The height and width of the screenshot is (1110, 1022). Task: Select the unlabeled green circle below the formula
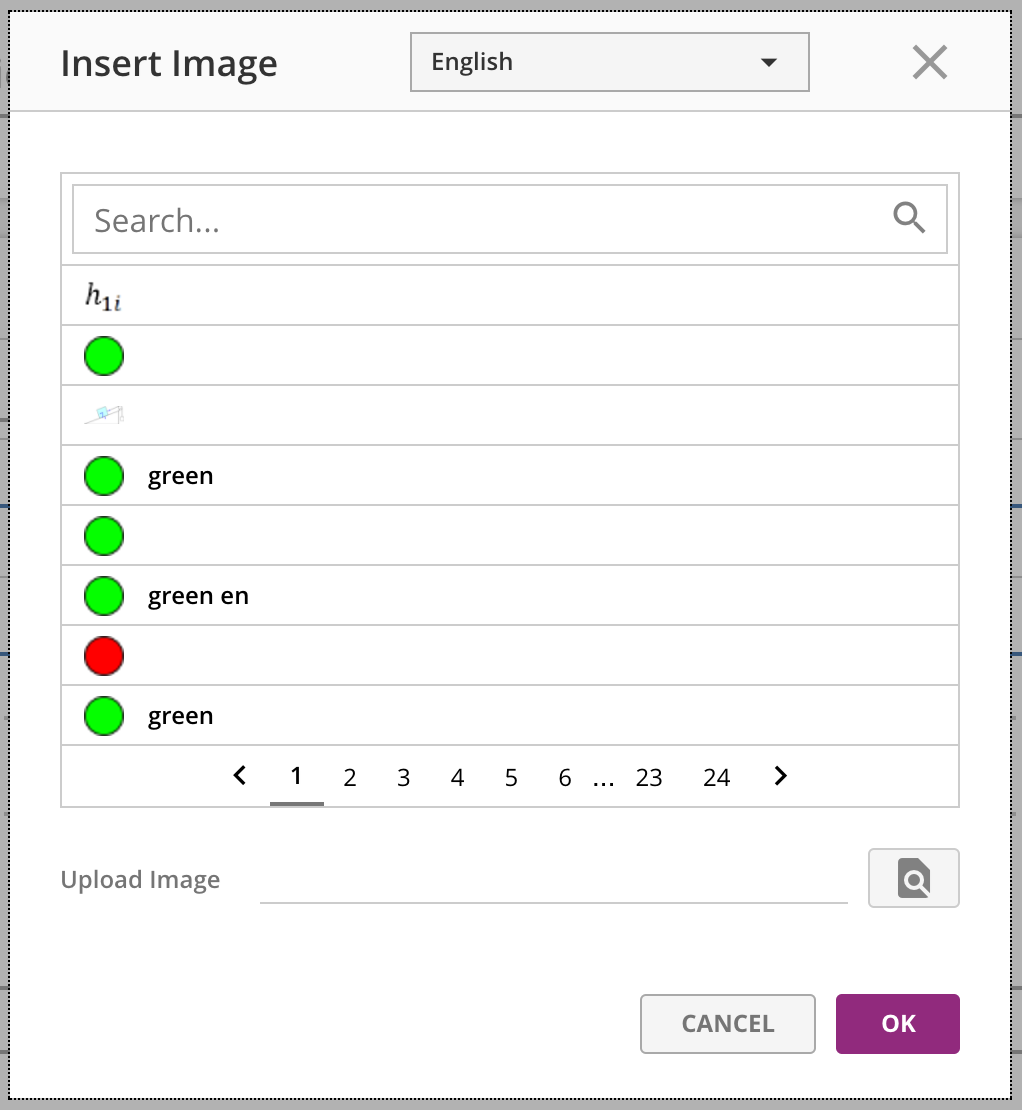pos(104,356)
